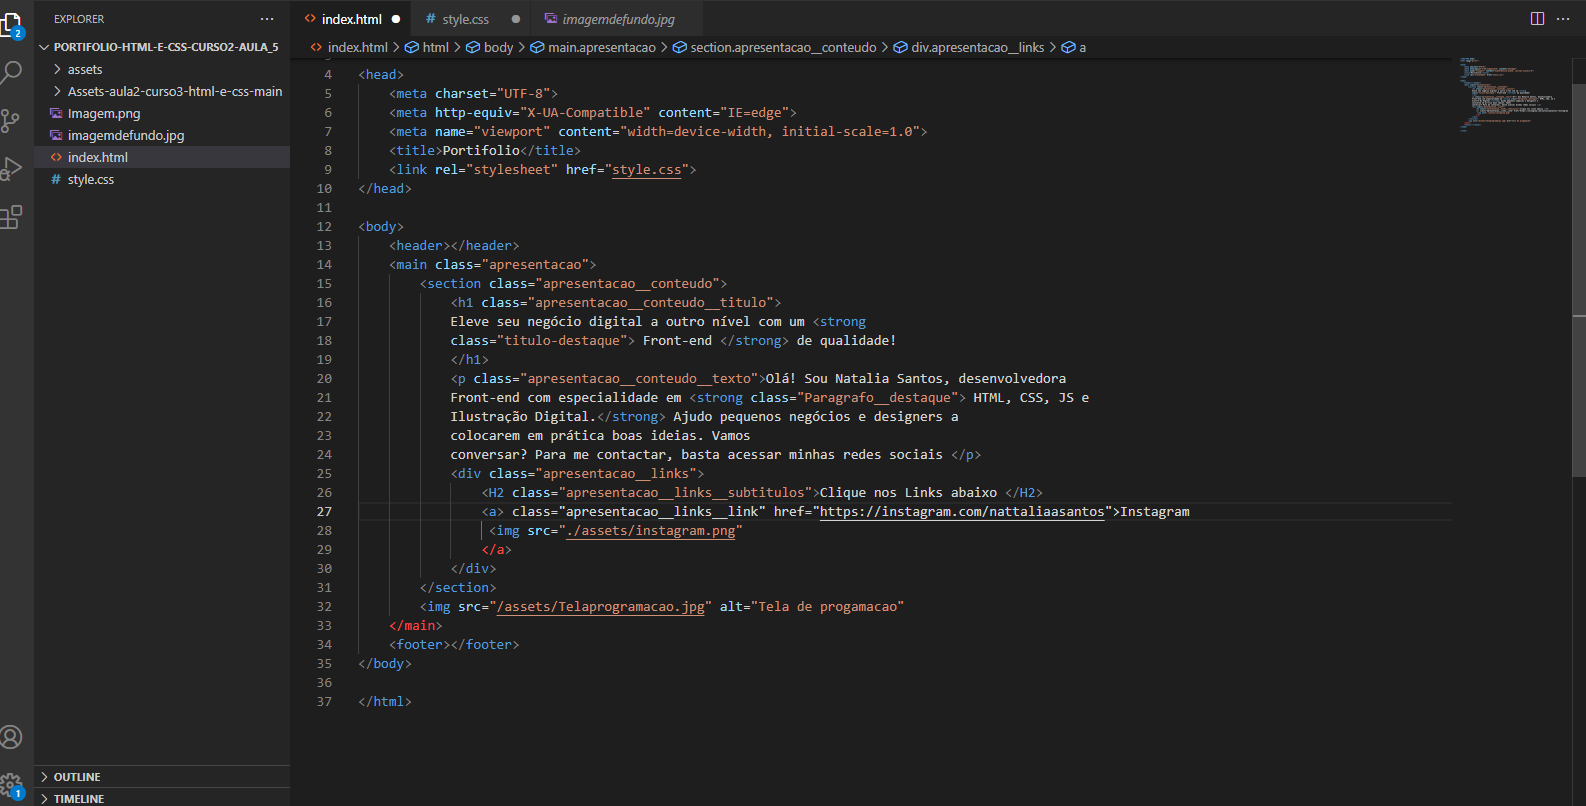
Task: Open the Run and Debug view
Action: click(x=10, y=169)
